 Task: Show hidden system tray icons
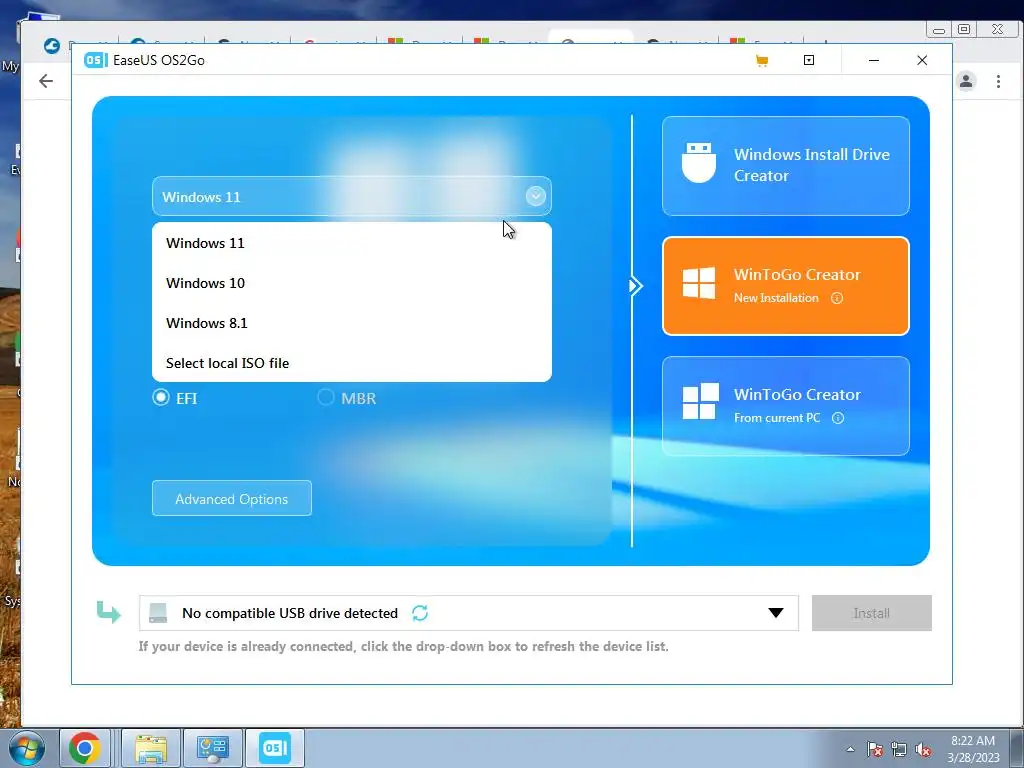[850, 749]
